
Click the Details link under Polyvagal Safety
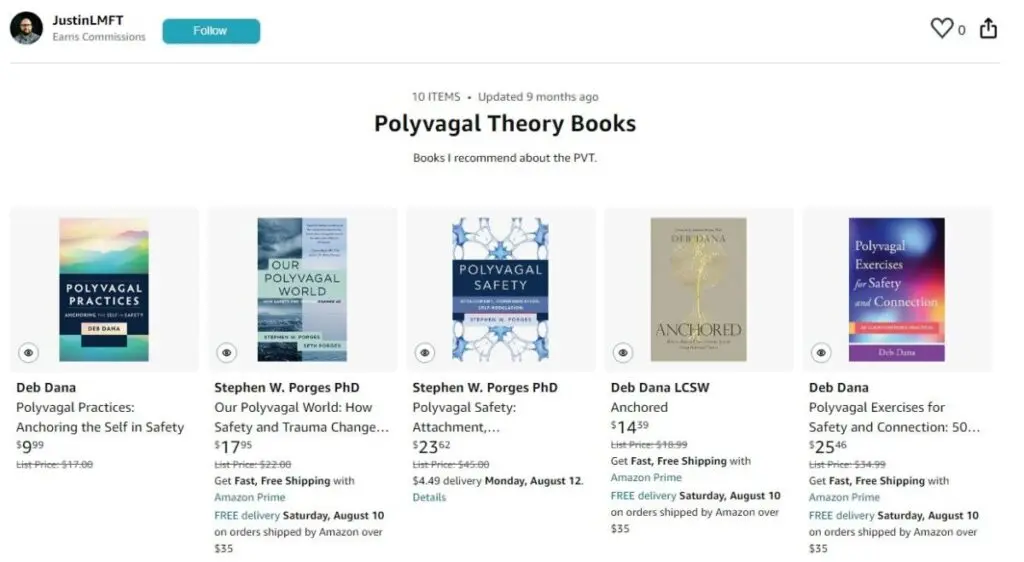click(429, 497)
